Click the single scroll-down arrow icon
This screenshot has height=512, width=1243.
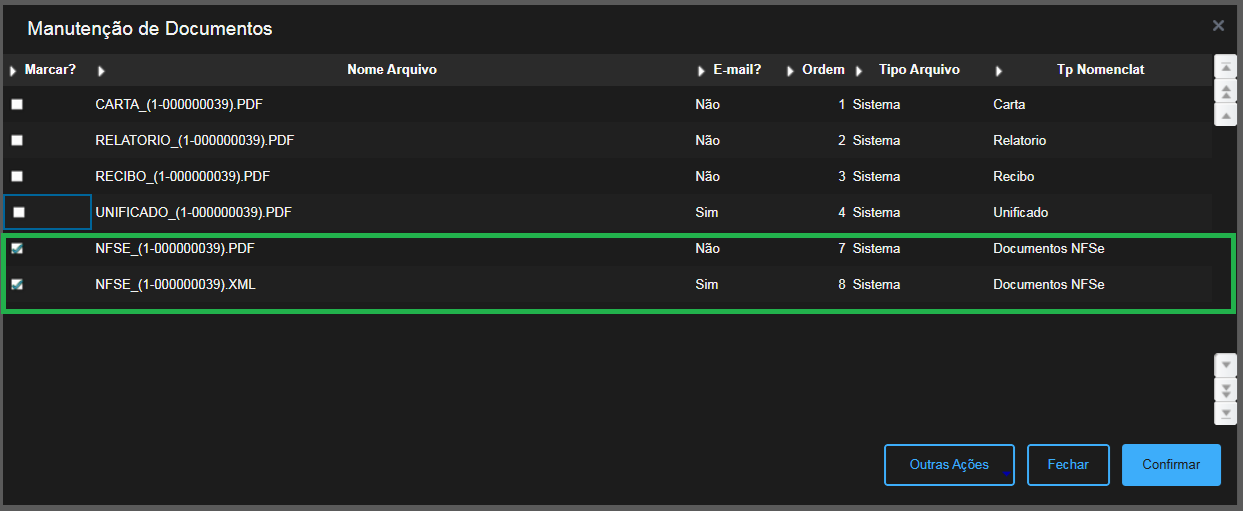pyautogui.click(x=1225, y=364)
